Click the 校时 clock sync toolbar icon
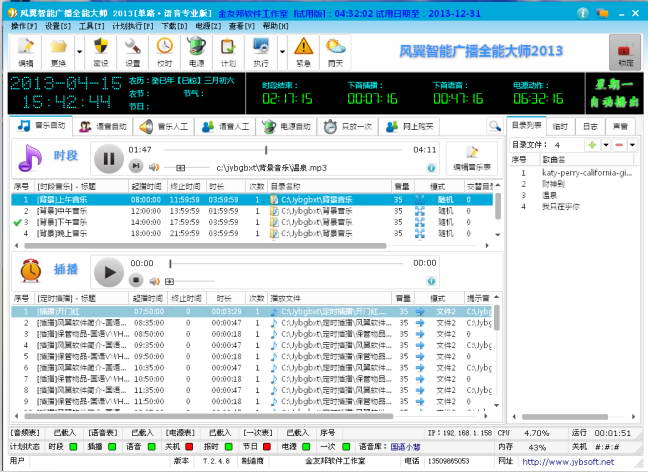Image resolution: width=648 pixels, height=472 pixels. click(x=164, y=52)
